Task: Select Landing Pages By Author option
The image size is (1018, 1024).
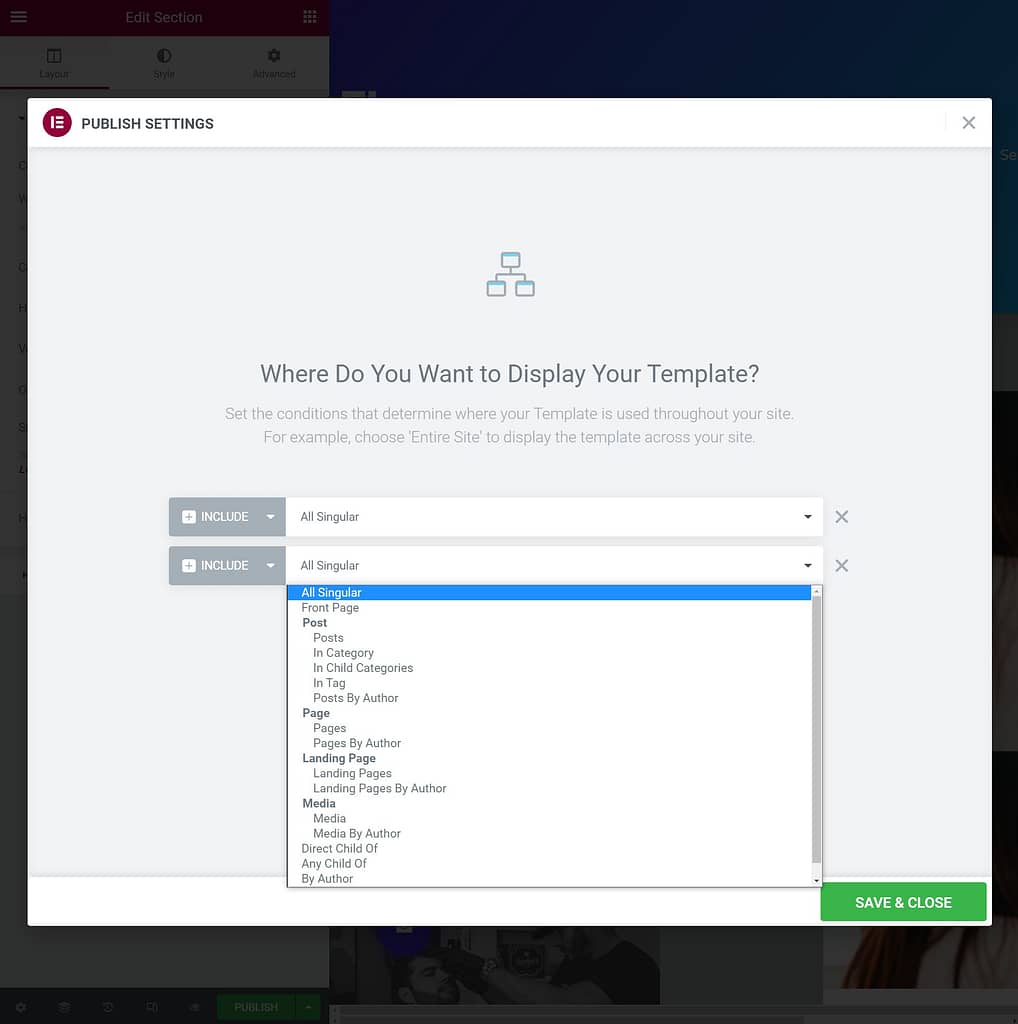Action: pos(379,788)
